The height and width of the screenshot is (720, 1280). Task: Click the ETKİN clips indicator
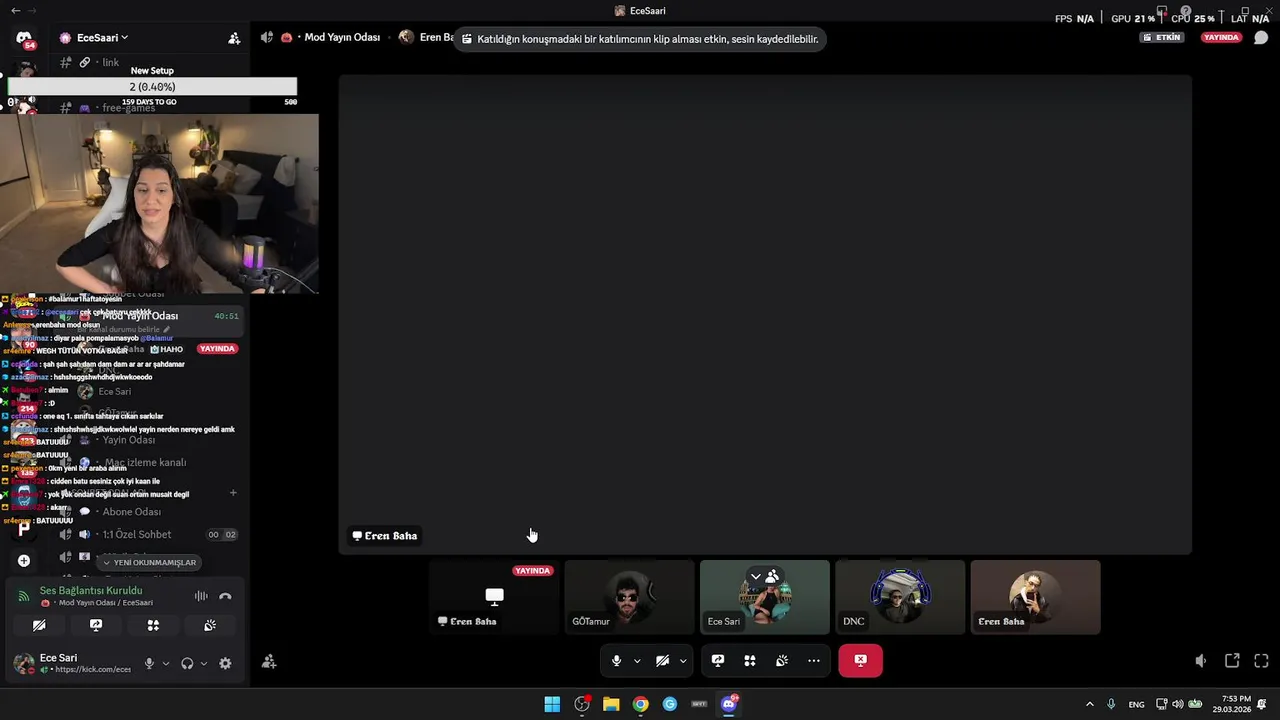1162,37
